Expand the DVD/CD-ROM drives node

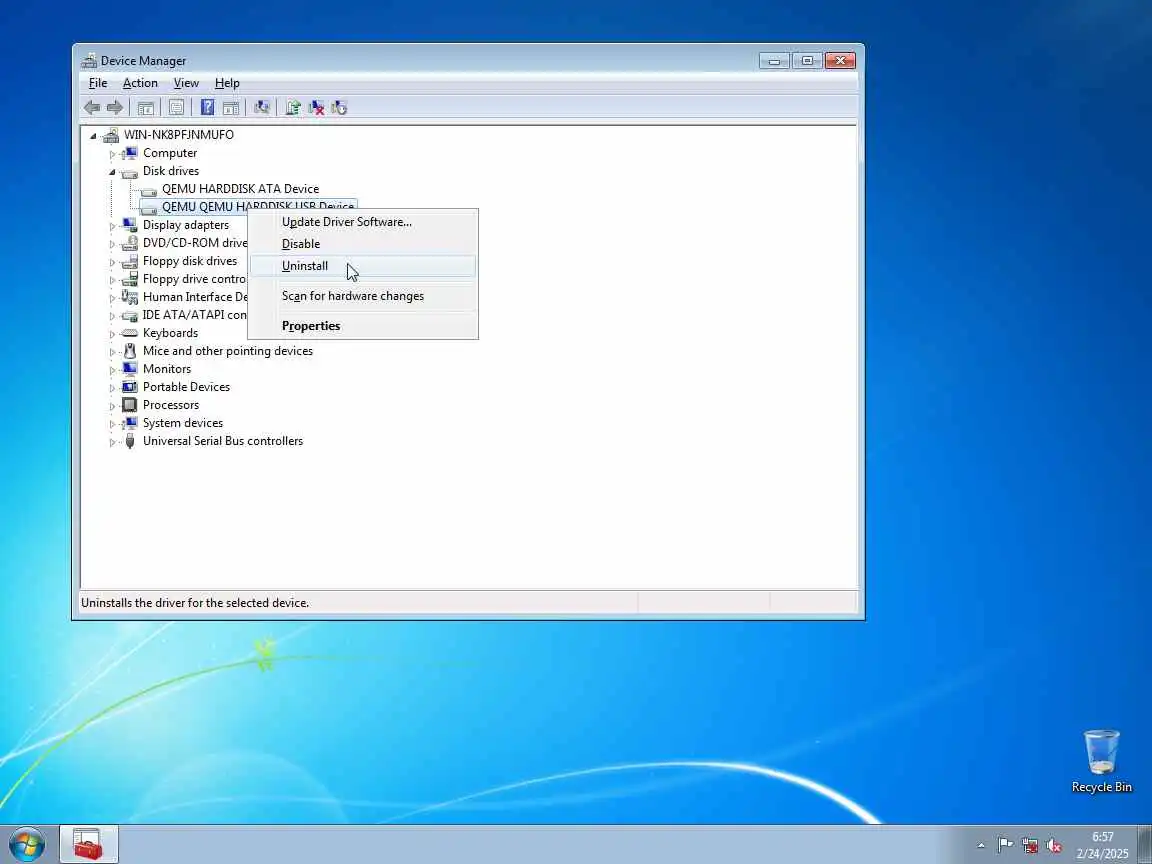click(x=112, y=243)
